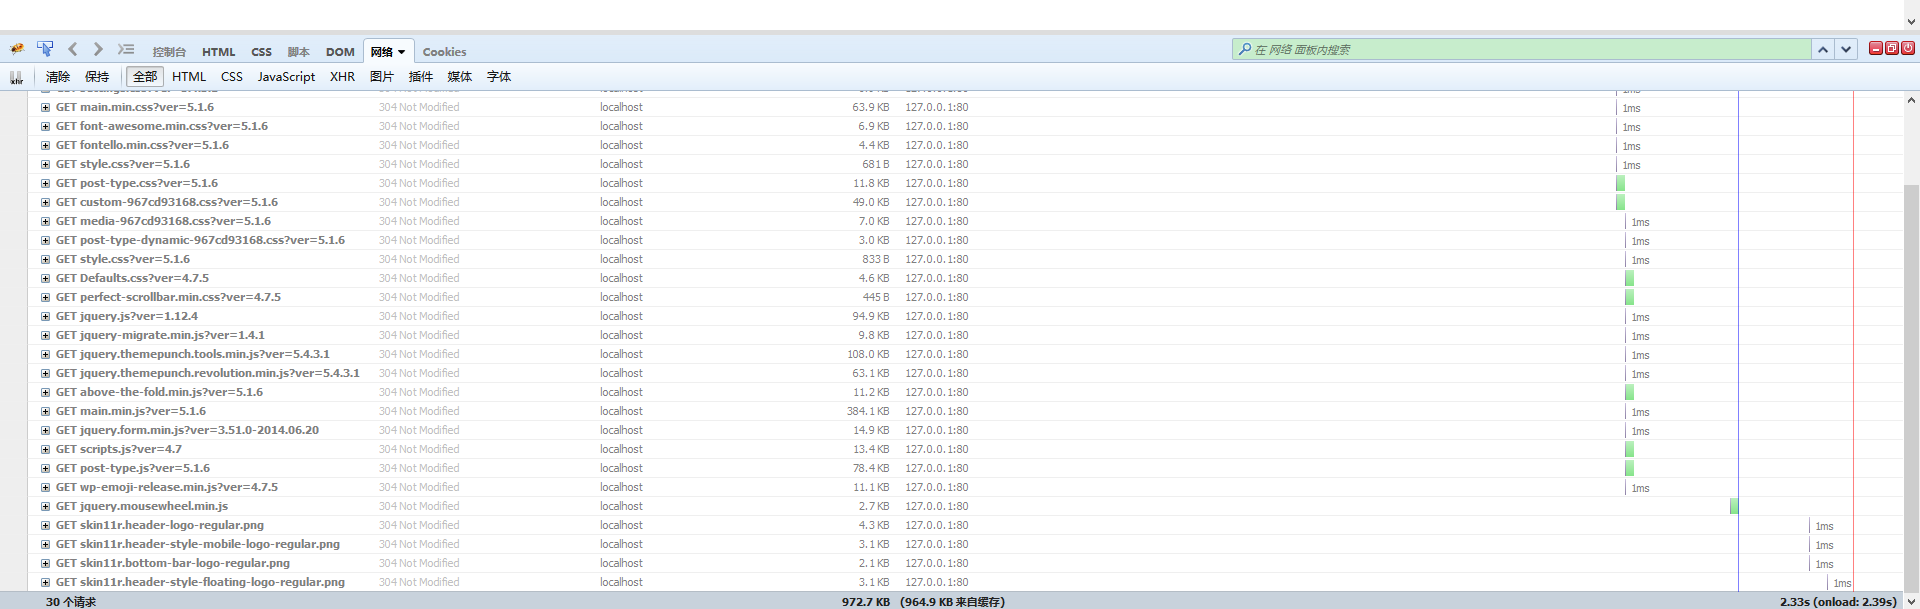Toggle the JavaScript request filter
The width and height of the screenshot is (1920, 609).
286,77
